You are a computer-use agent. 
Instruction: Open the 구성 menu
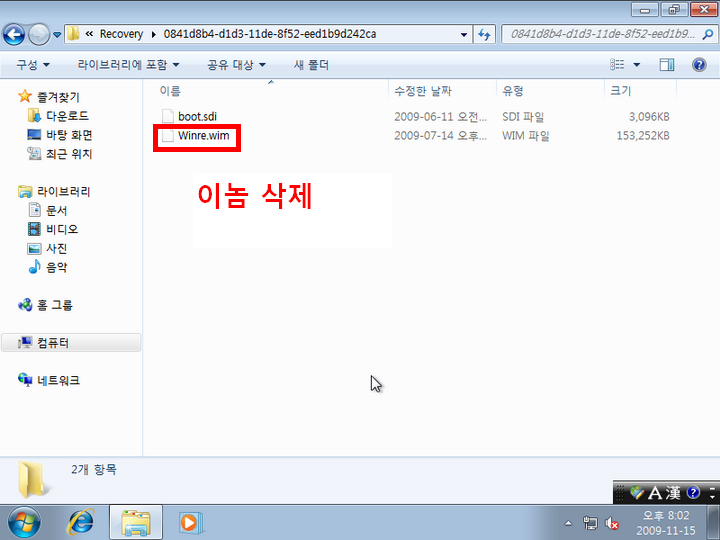pyautogui.click(x=33, y=65)
